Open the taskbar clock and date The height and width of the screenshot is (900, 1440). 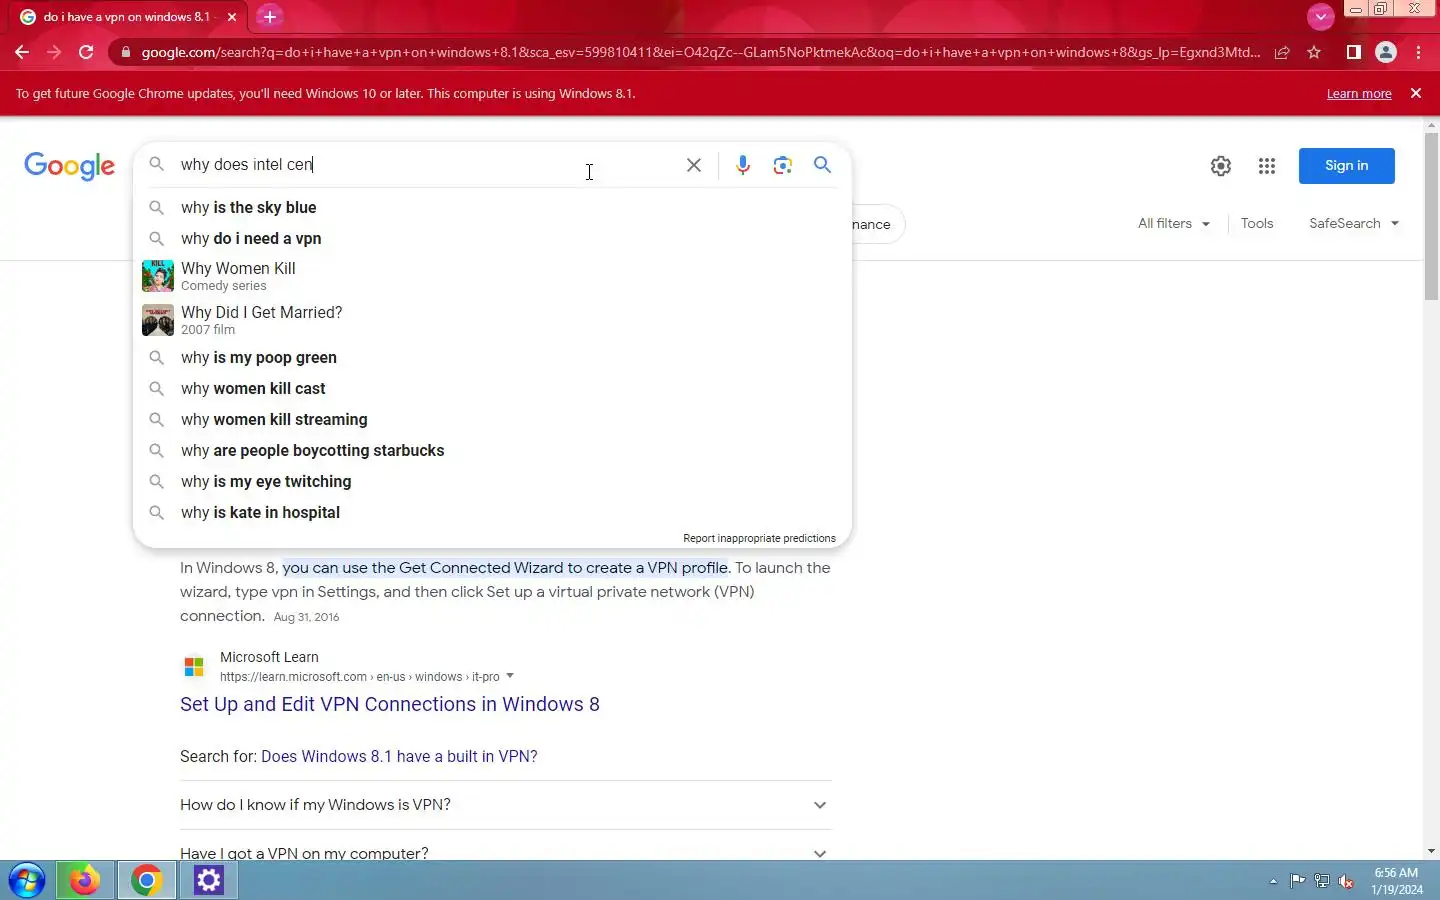pyautogui.click(x=1397, y=881)
